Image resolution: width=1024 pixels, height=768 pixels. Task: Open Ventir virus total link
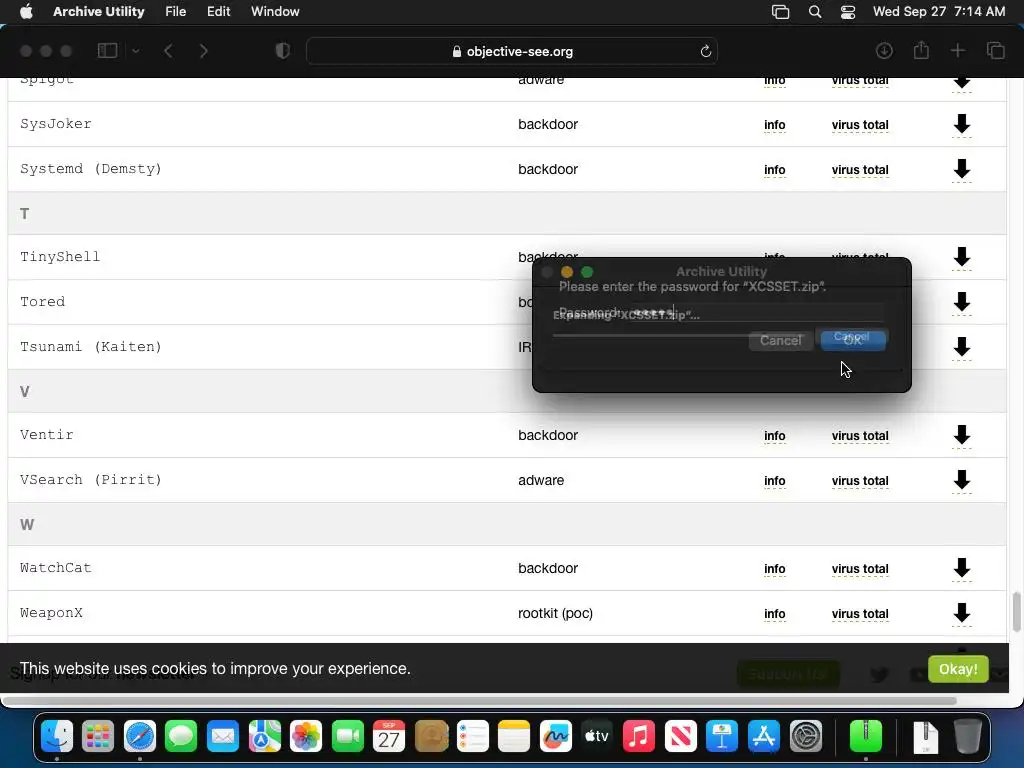[x=860, y=436]
